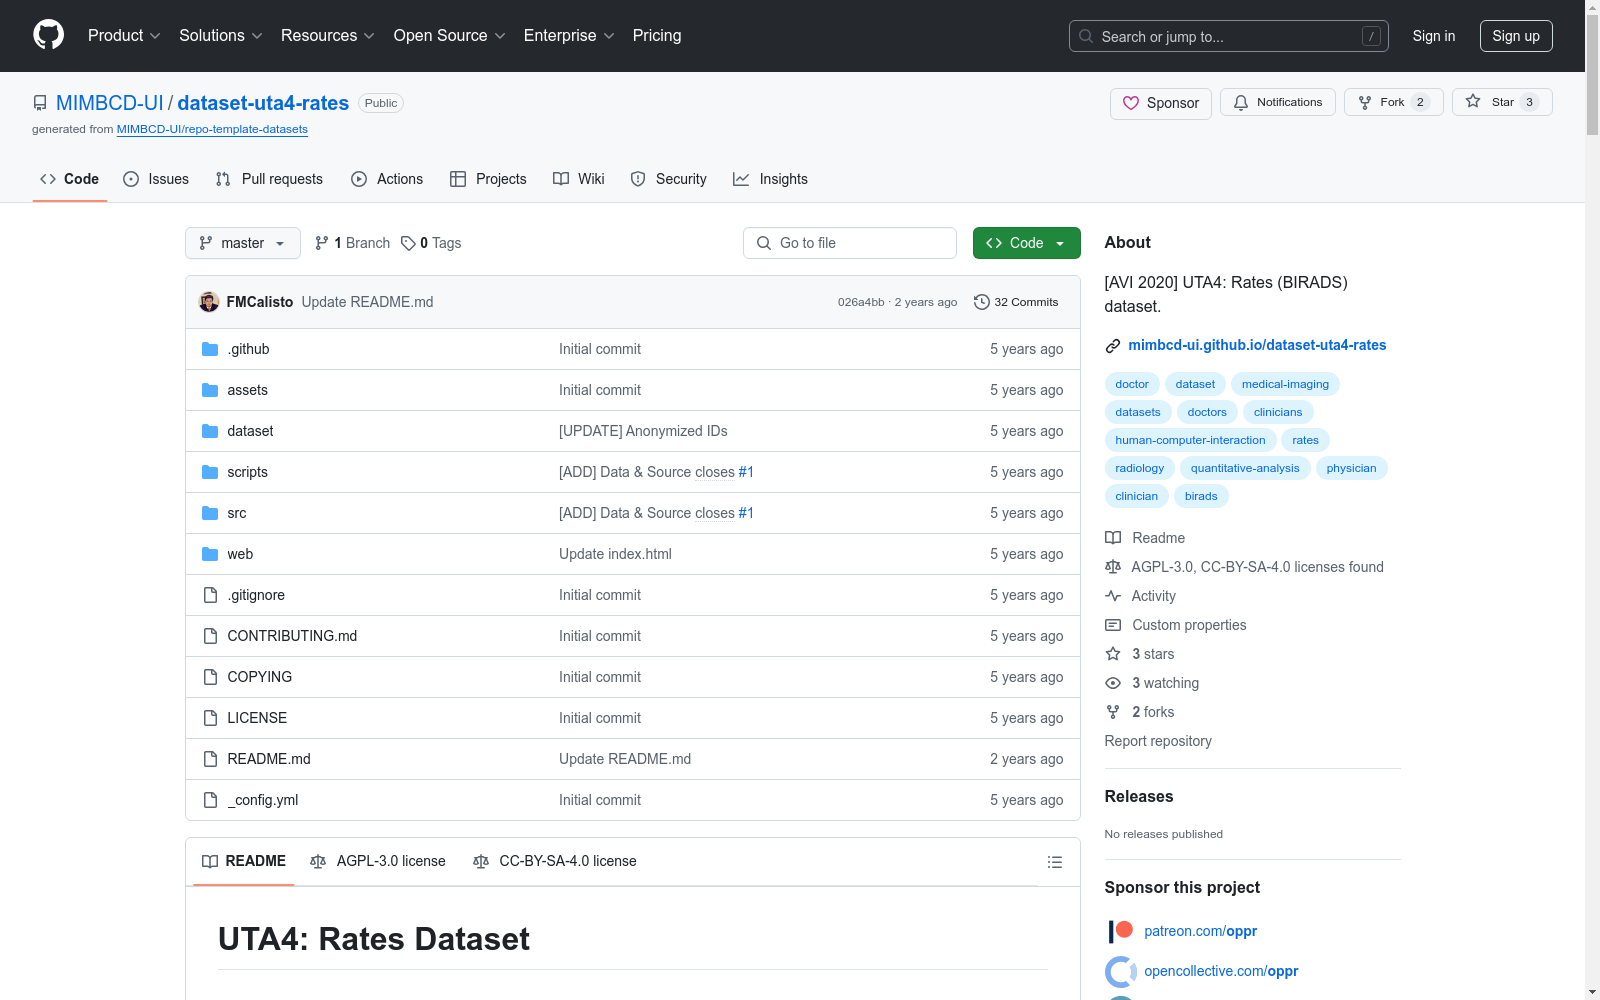
Task: Click the commits history clock icon
Action: 982,302
